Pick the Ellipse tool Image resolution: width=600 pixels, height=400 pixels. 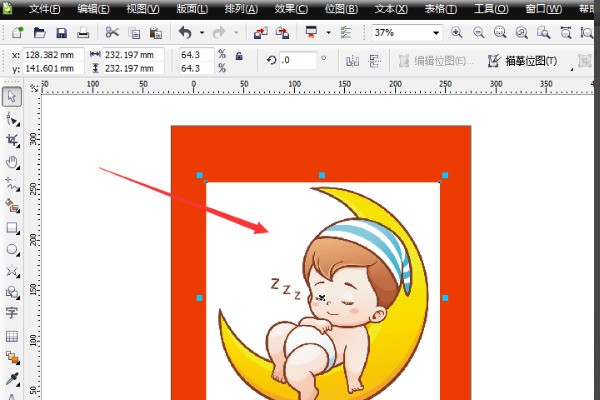pos(12,249)
